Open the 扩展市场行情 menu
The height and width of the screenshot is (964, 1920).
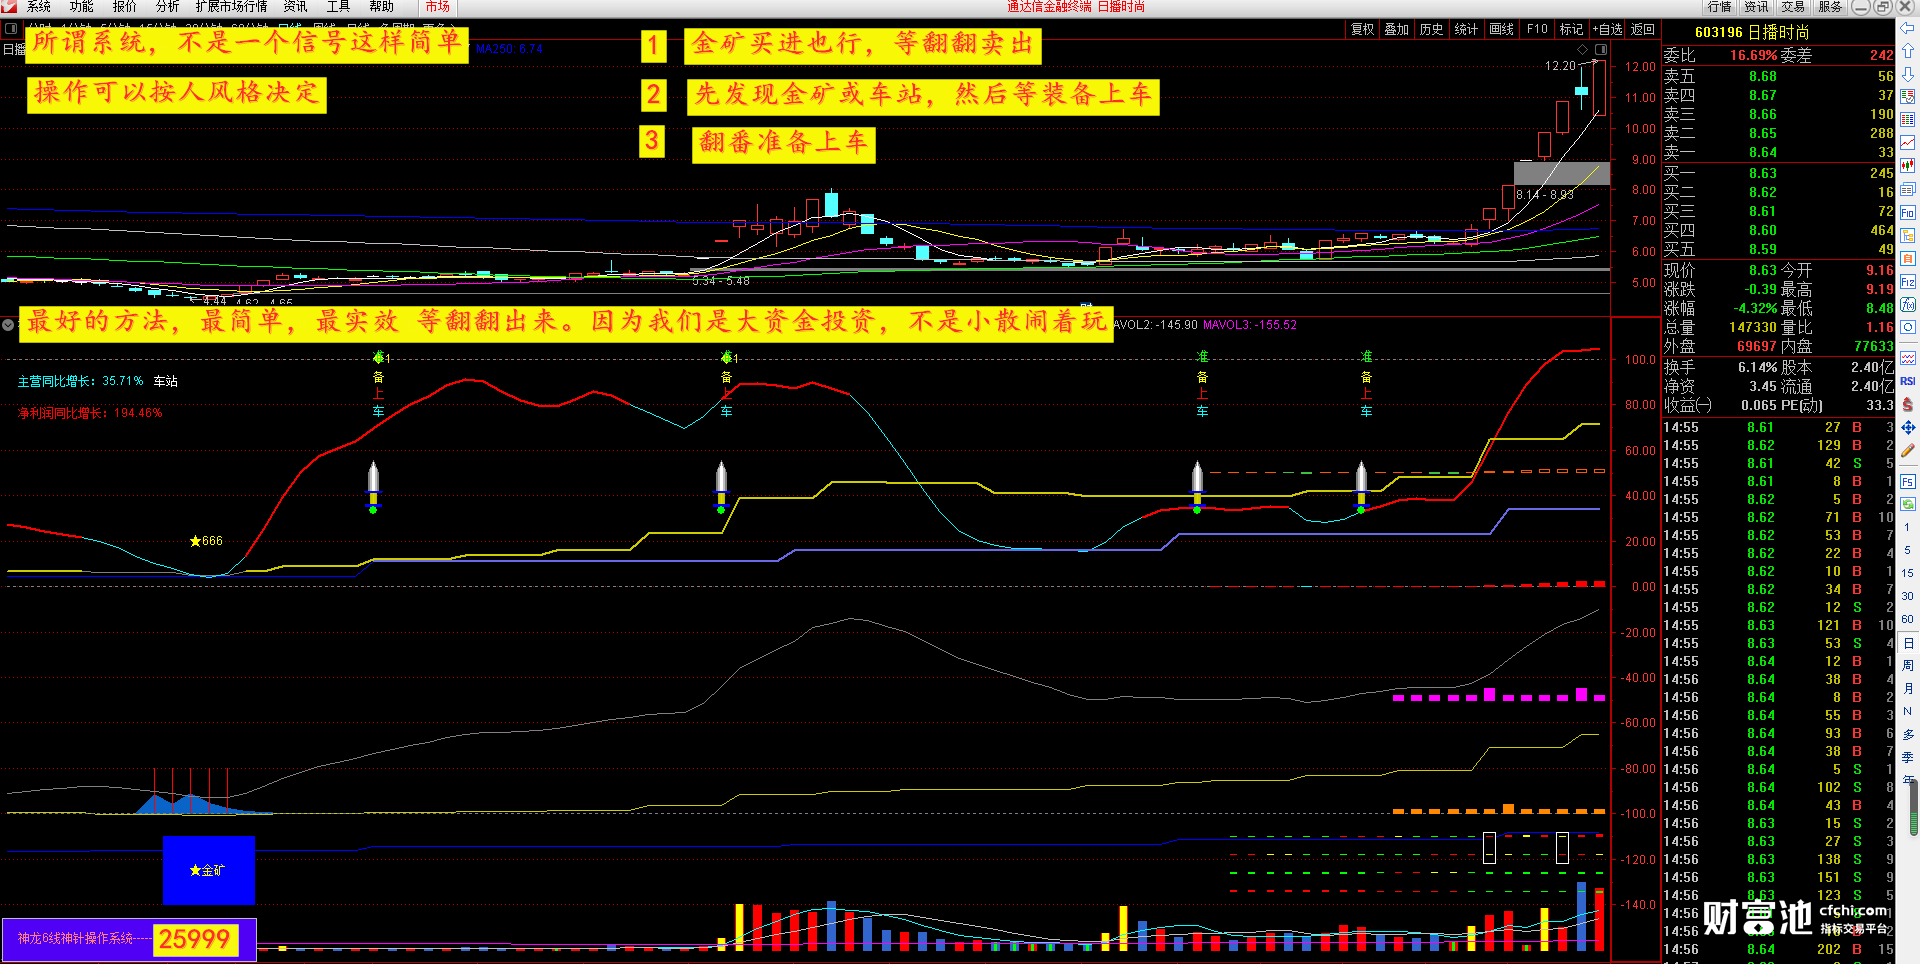tap(232, 7)
